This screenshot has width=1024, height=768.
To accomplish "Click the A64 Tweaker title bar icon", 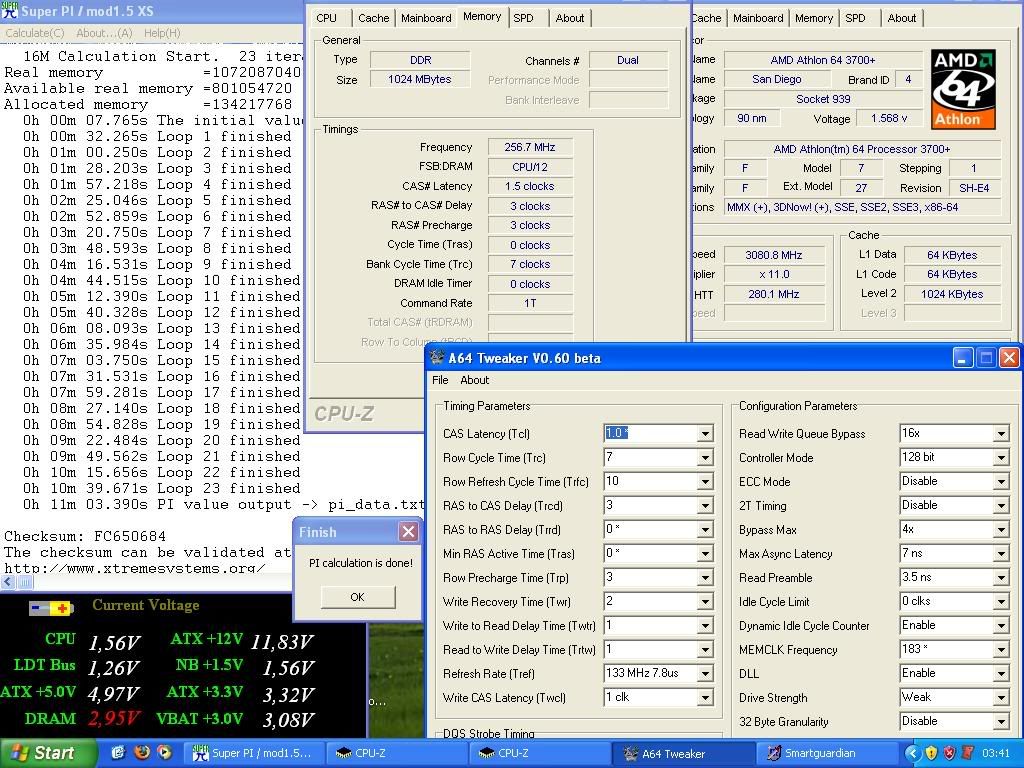I will 437,358.
